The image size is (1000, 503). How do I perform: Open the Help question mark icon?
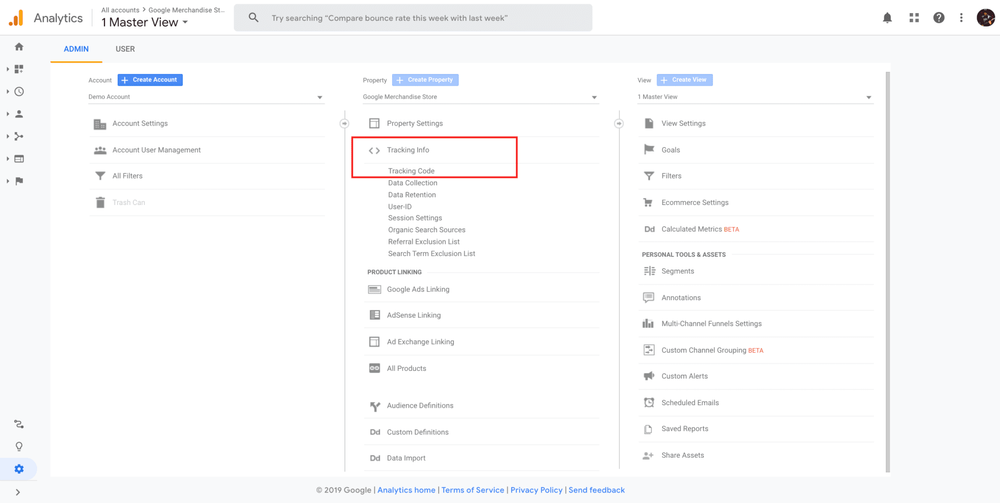[x=939, y=18]
